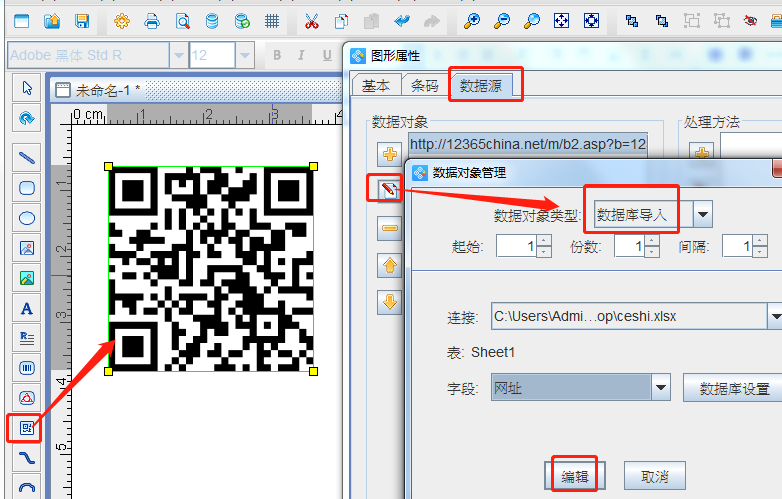Add data object with plus icon
The width and height of the screenshot is (782, 499).
pos(389,154)
